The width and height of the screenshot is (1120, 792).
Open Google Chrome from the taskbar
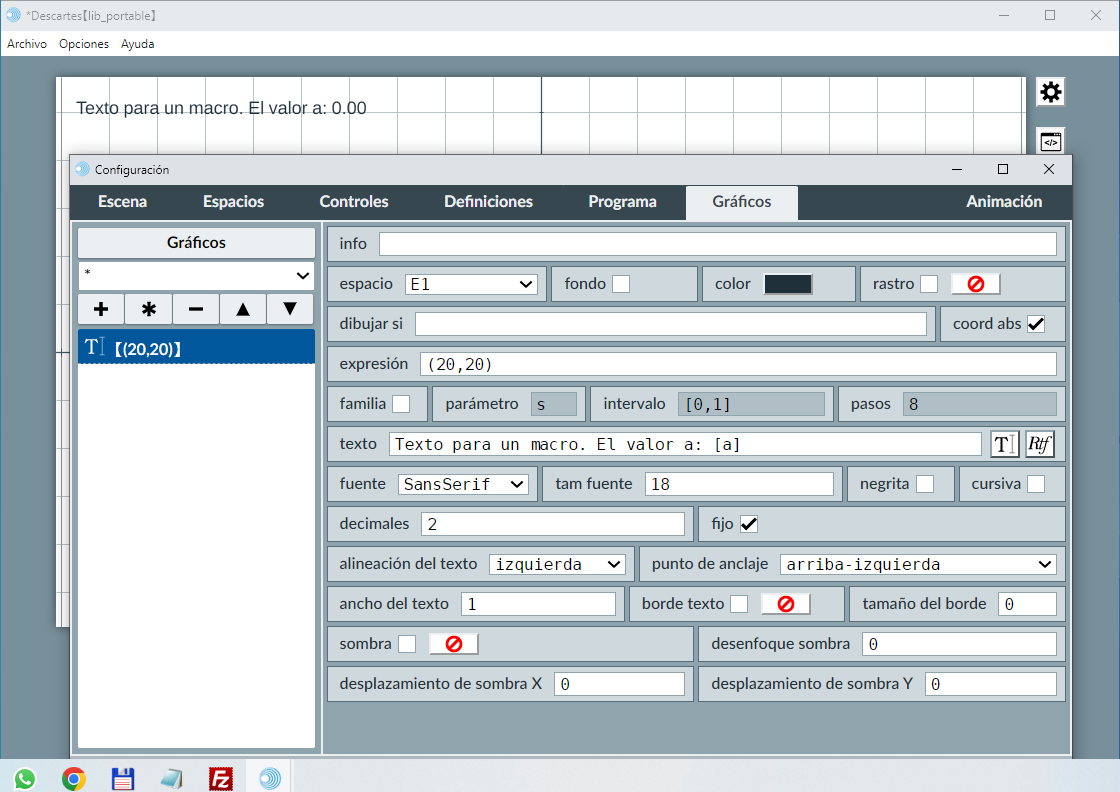click(73, 778)
